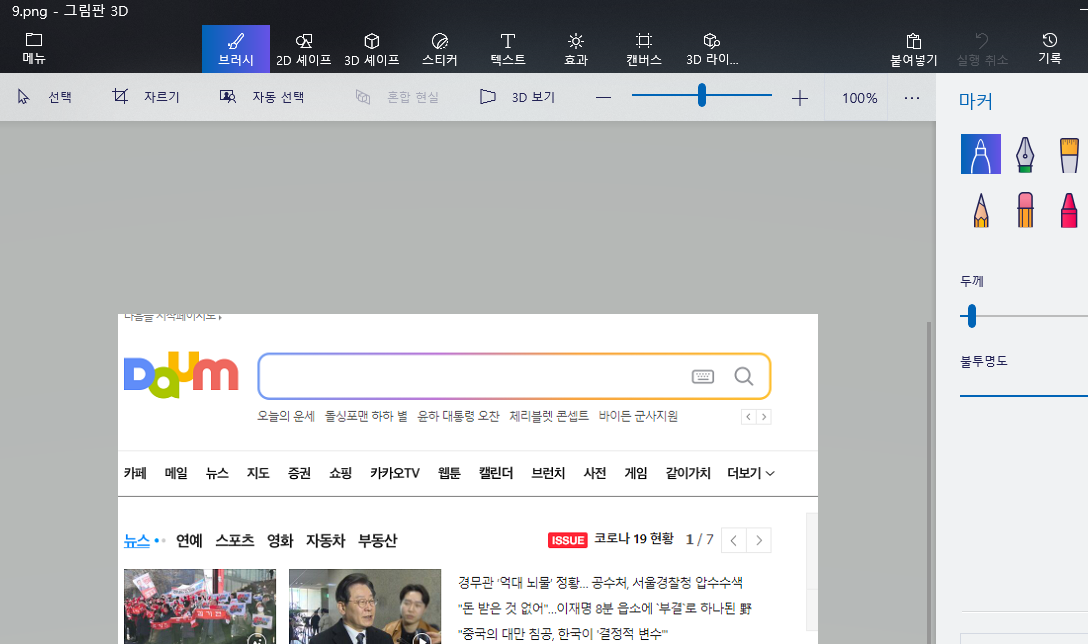Image resolution: width=1088 pixels, height=644 pixels.
Task: Select the pencil brush
Action: pyautogui.click(x=980, y=210)
